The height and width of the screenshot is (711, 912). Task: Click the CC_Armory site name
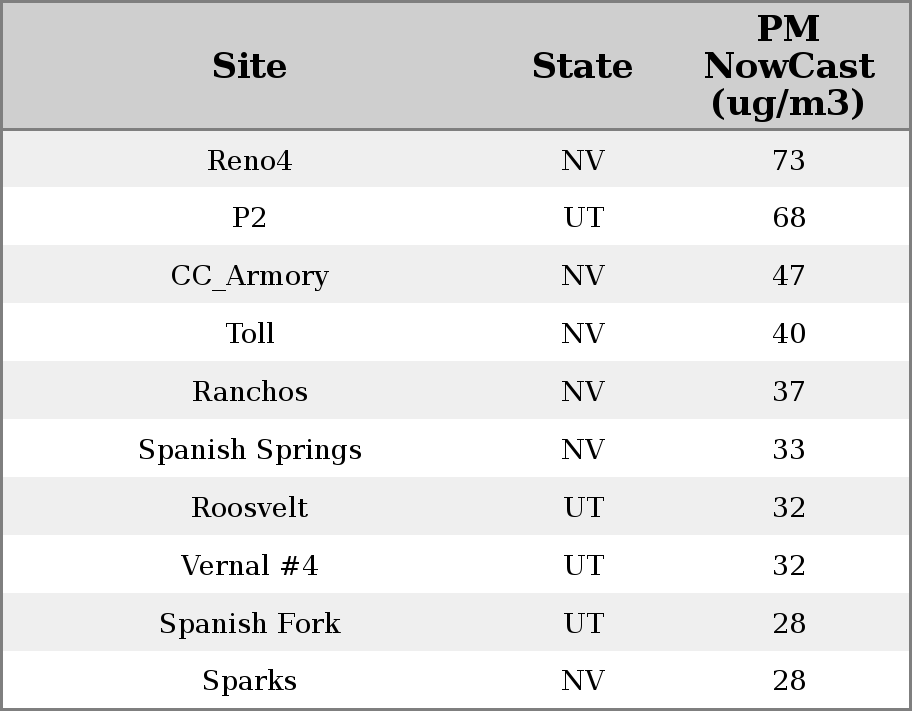coord(250,276)
